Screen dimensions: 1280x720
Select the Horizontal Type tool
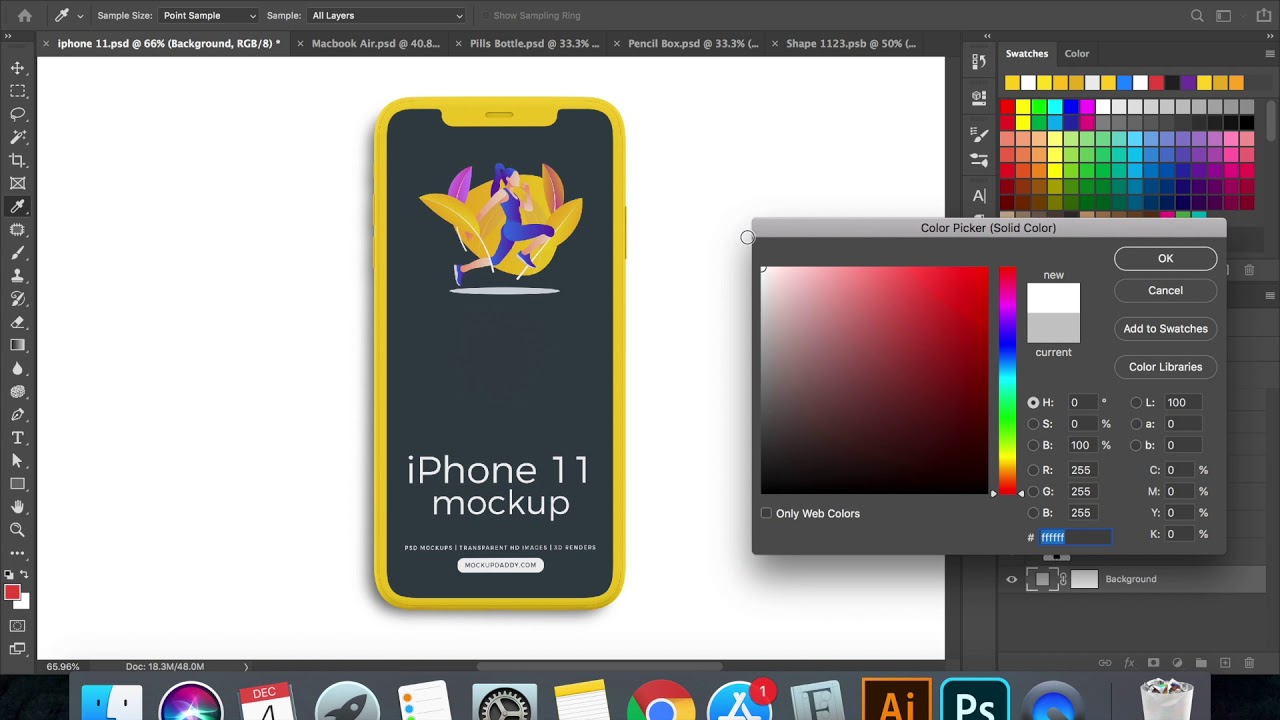pyautogui.click(x=17, y=438)
